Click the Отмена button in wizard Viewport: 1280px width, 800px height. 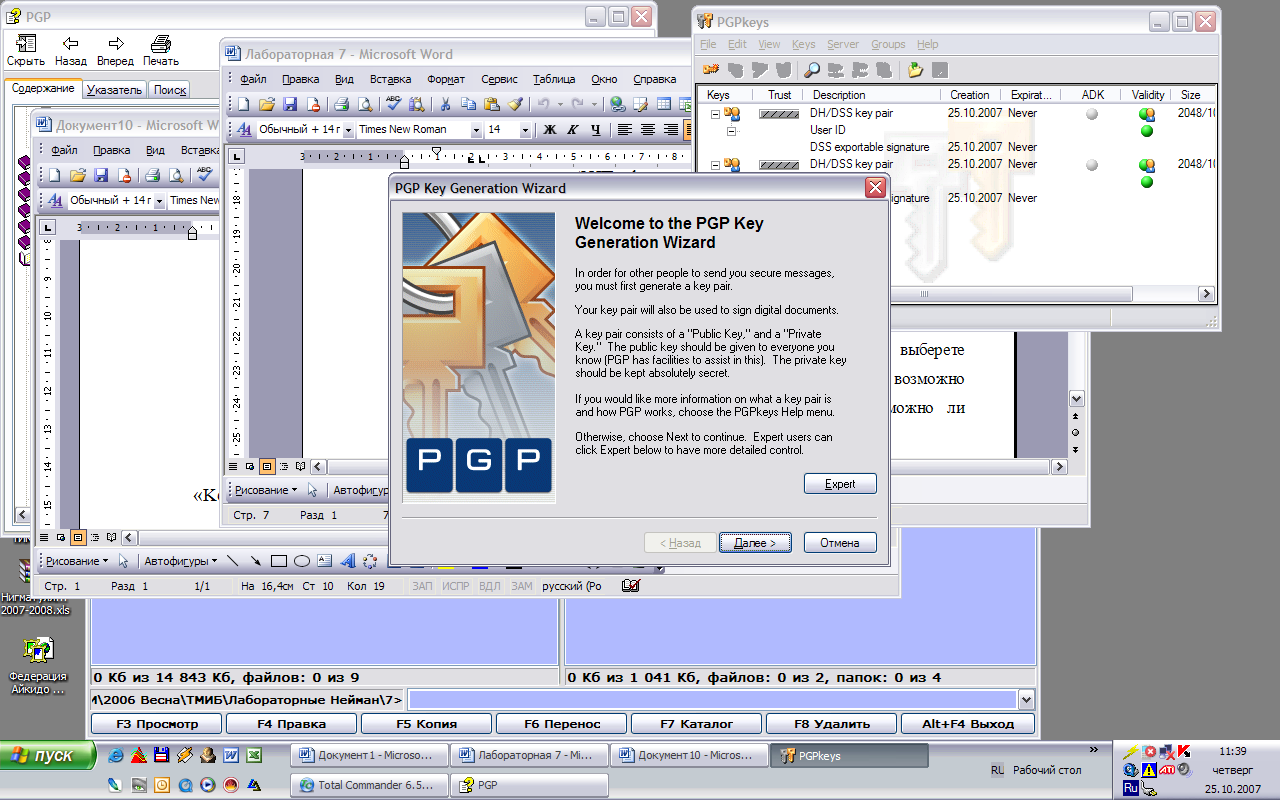coord(840,543)
